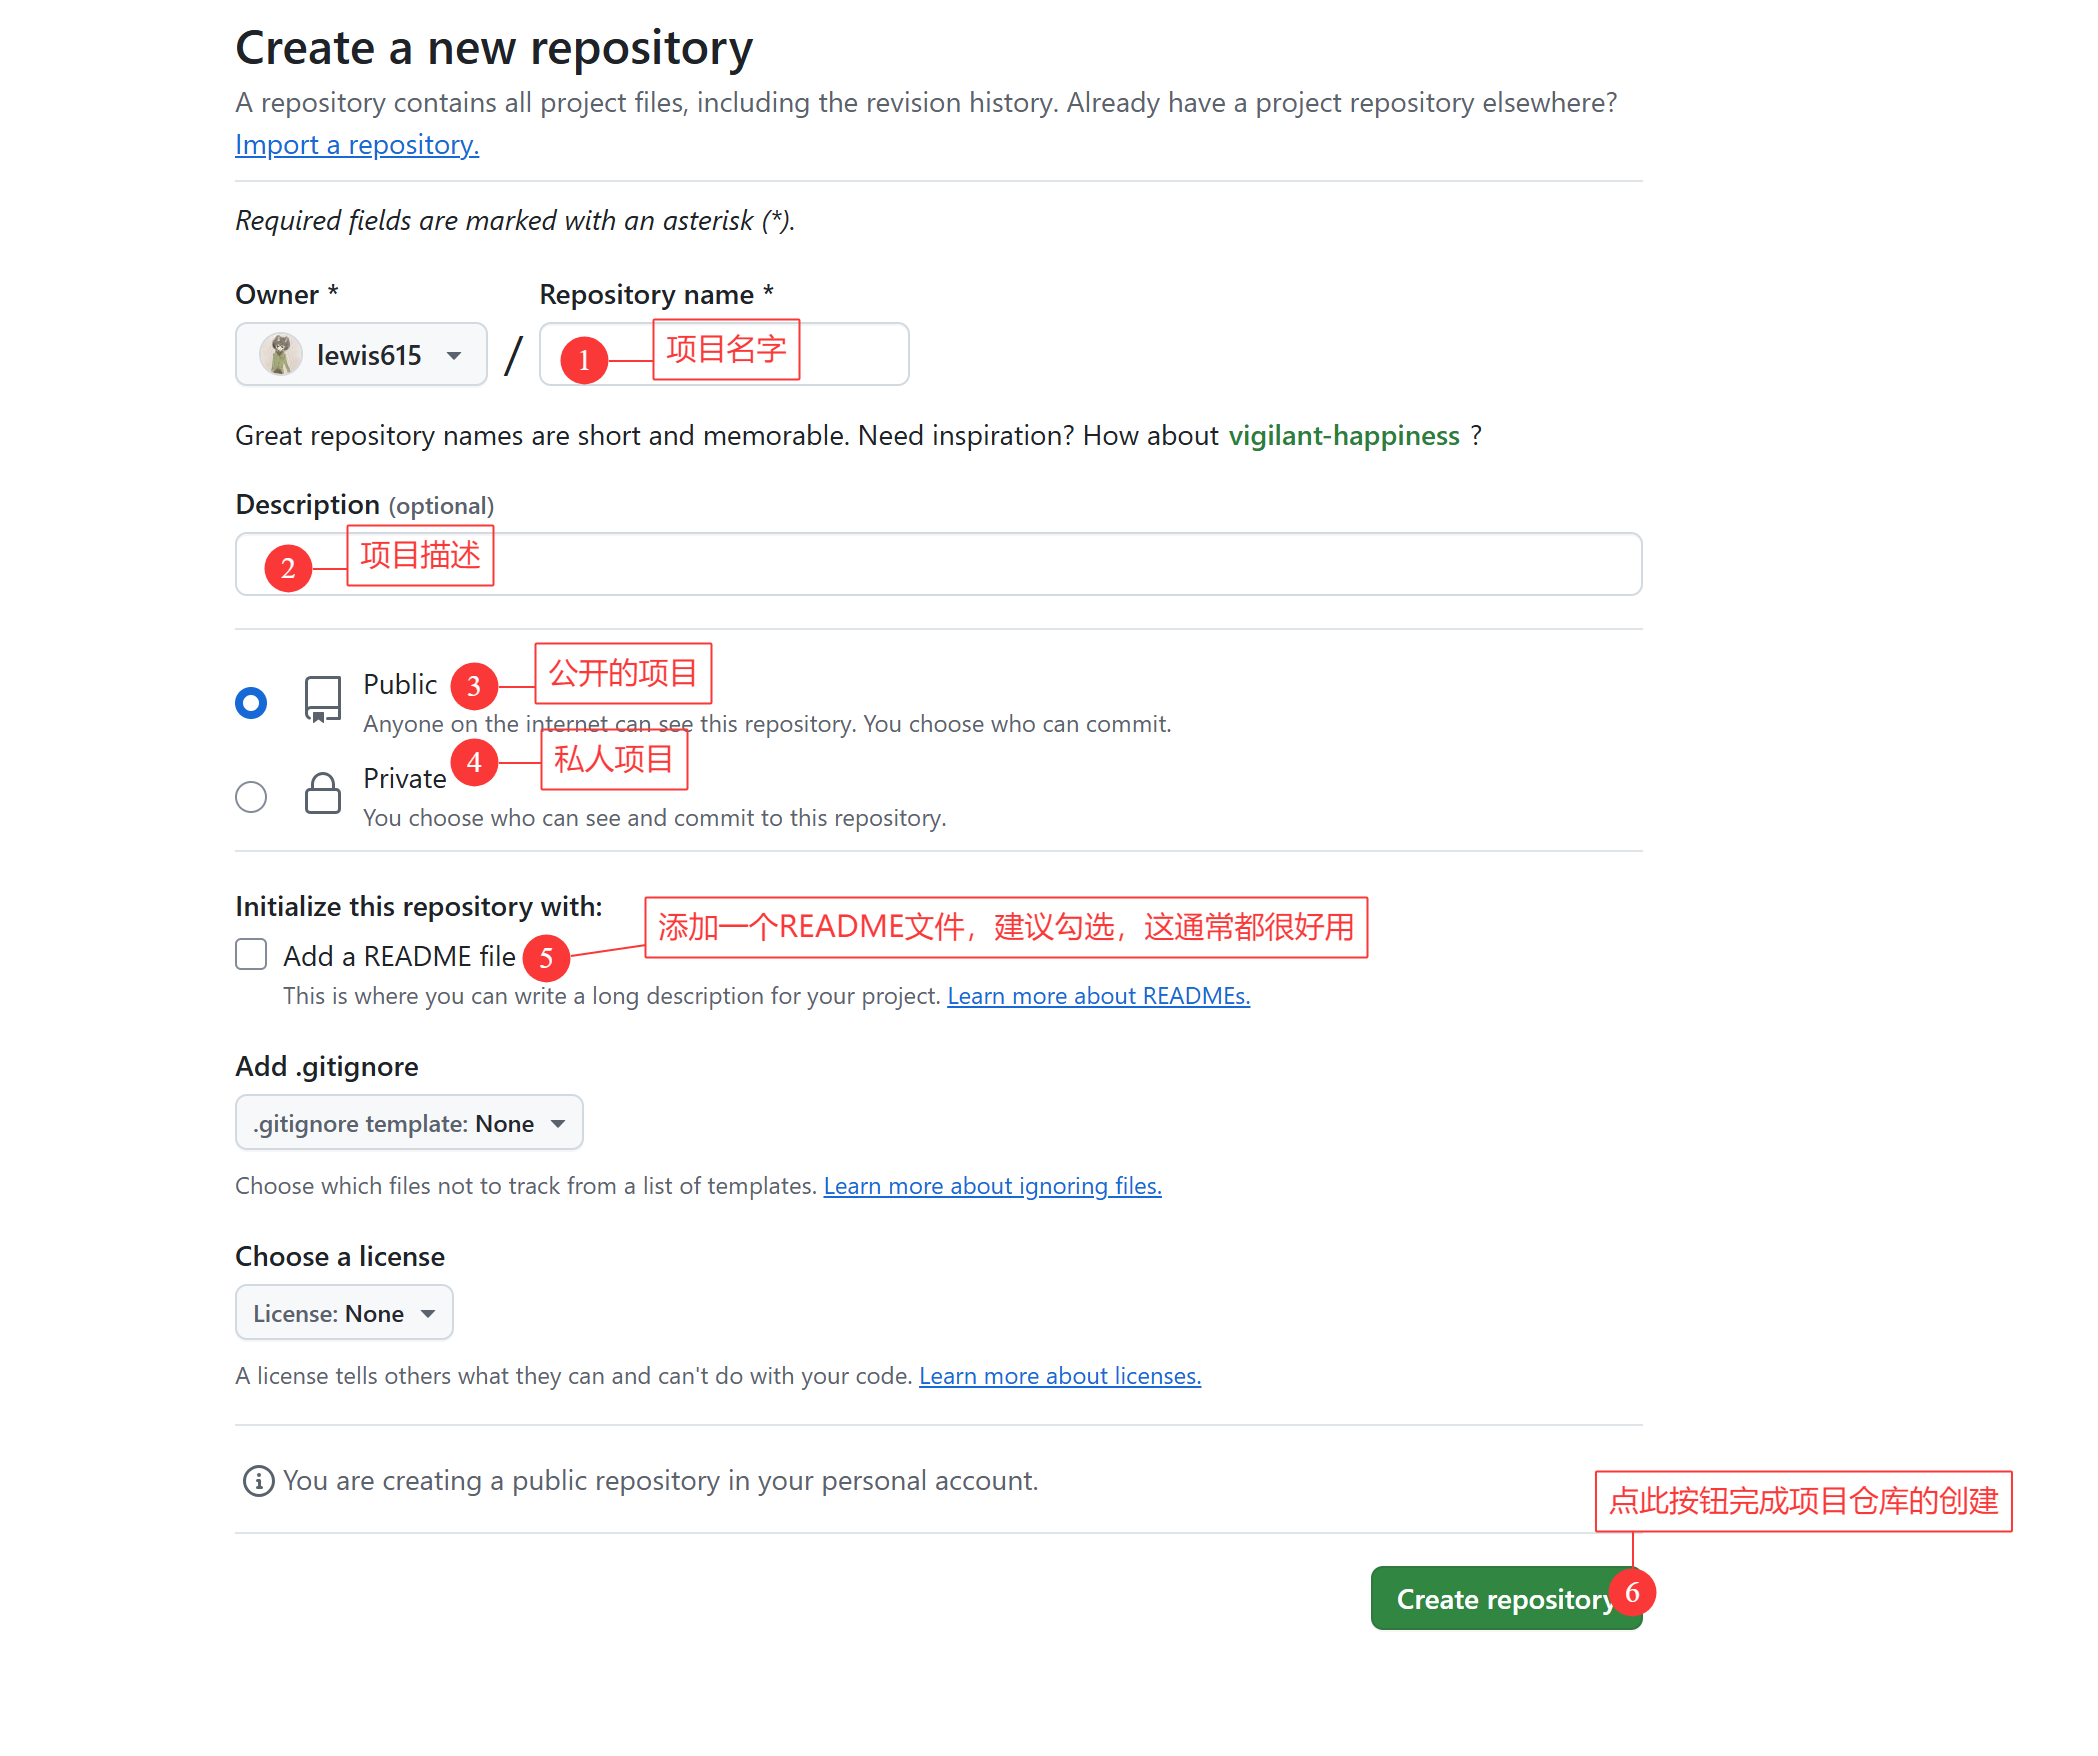This screenshot has height=1756, width=2098.
Task: Click the public repository book icon
Action: (x=322, y=700)
